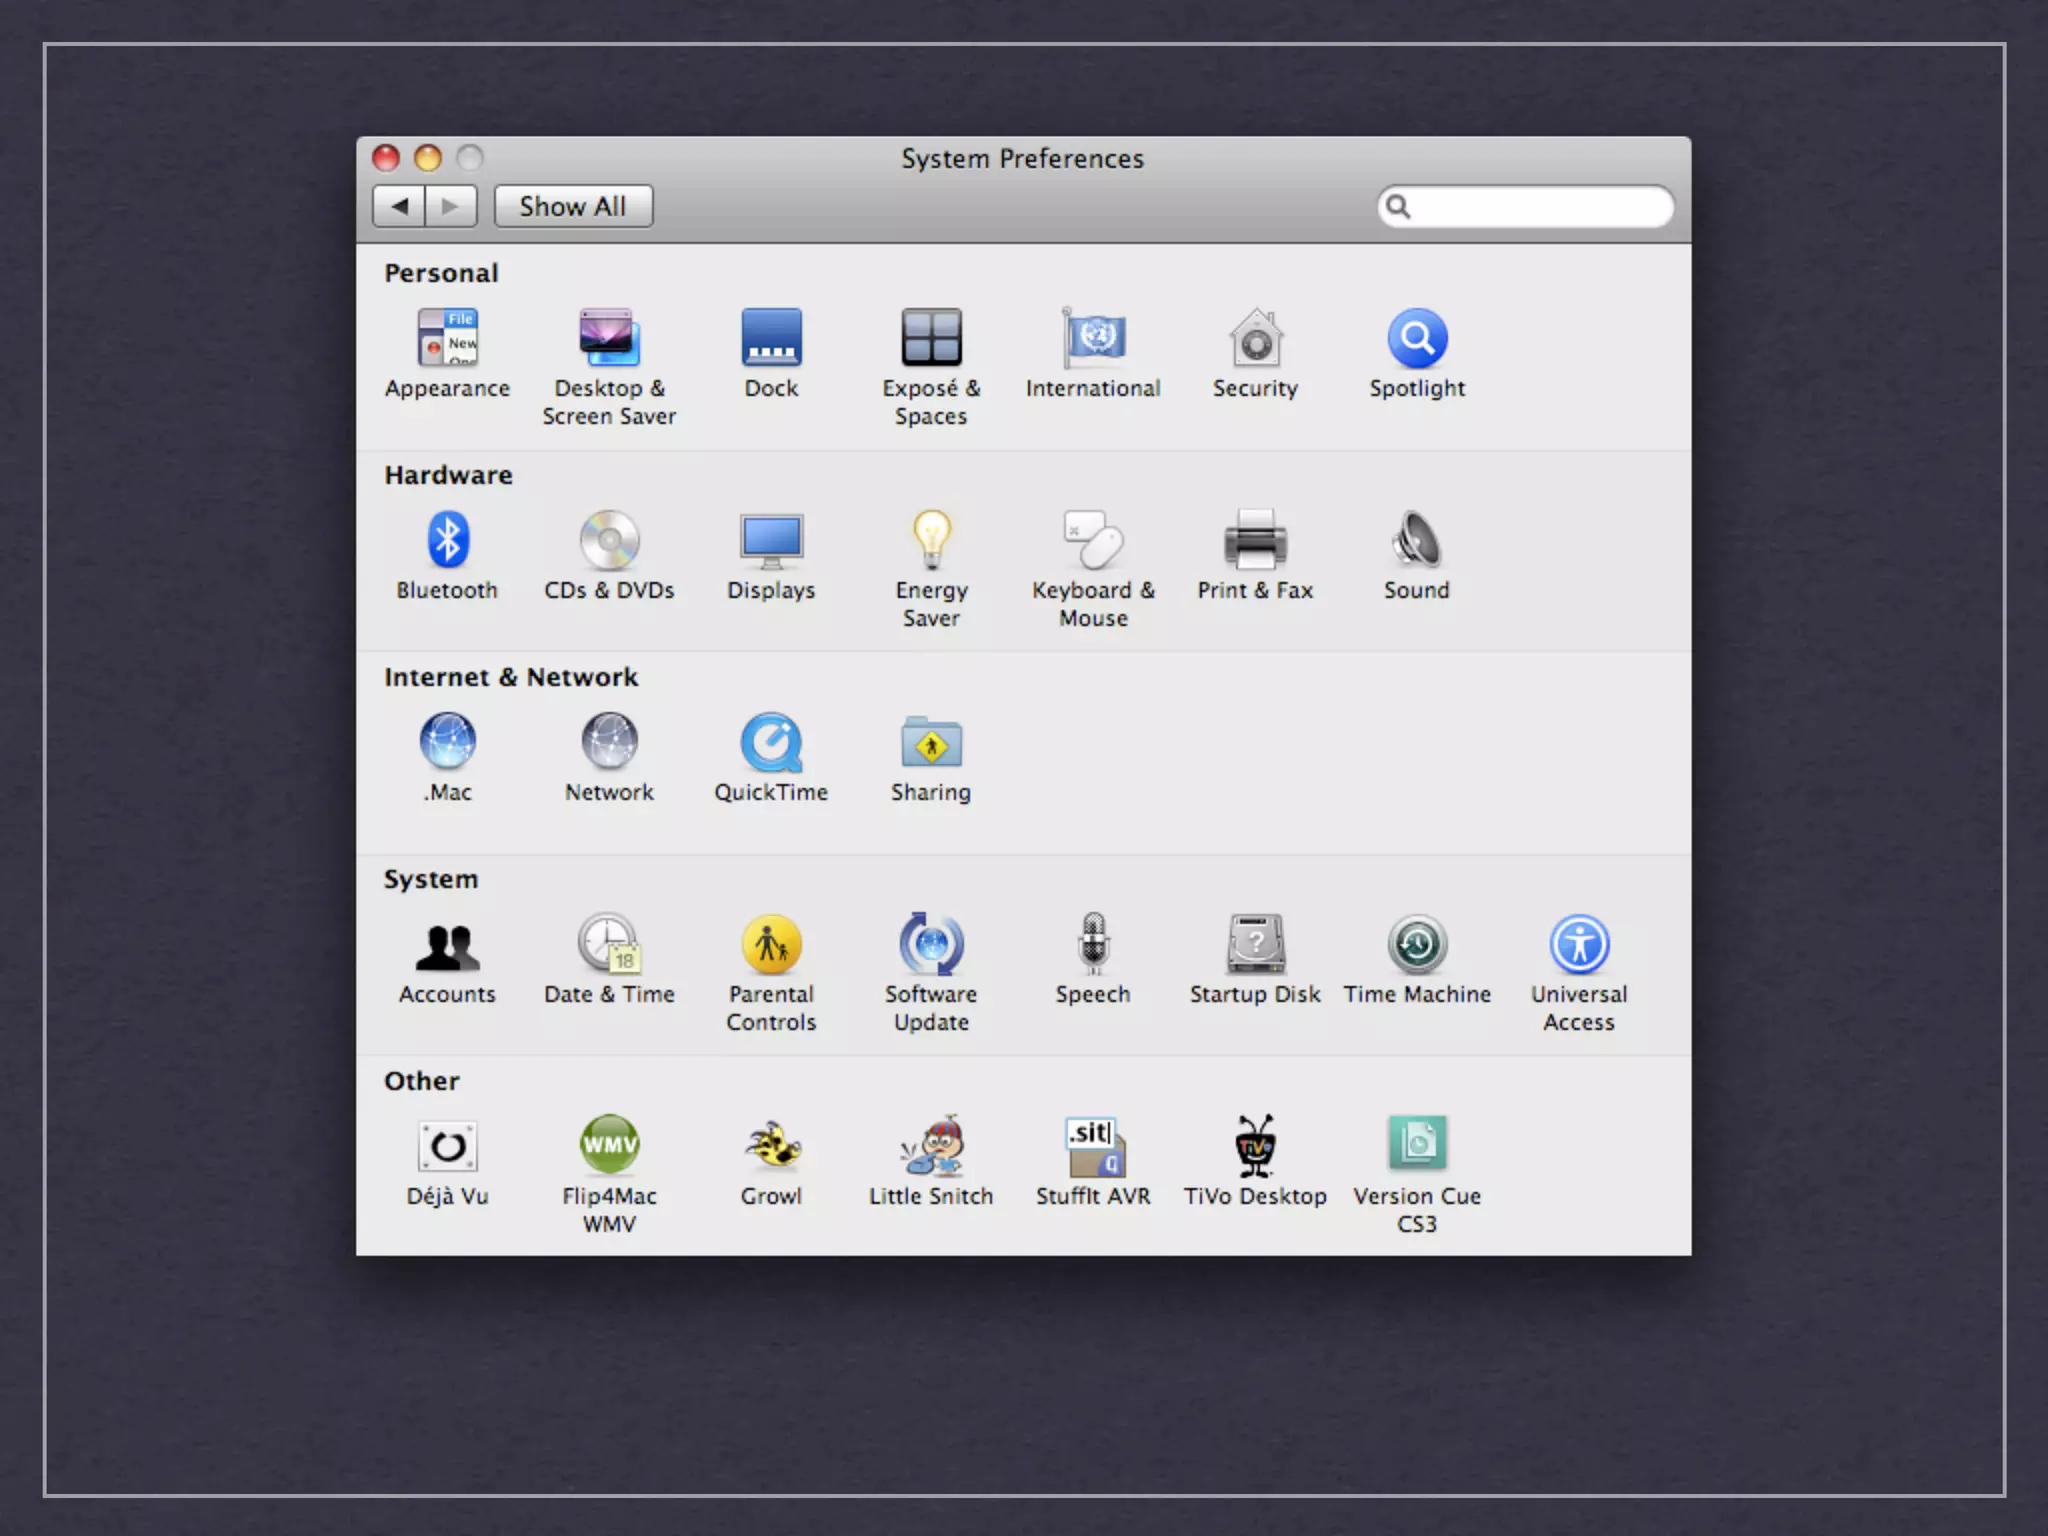2048x1536 pixels.
Task: Go forward with the right arrow button
Action: [x=451, y=206]
